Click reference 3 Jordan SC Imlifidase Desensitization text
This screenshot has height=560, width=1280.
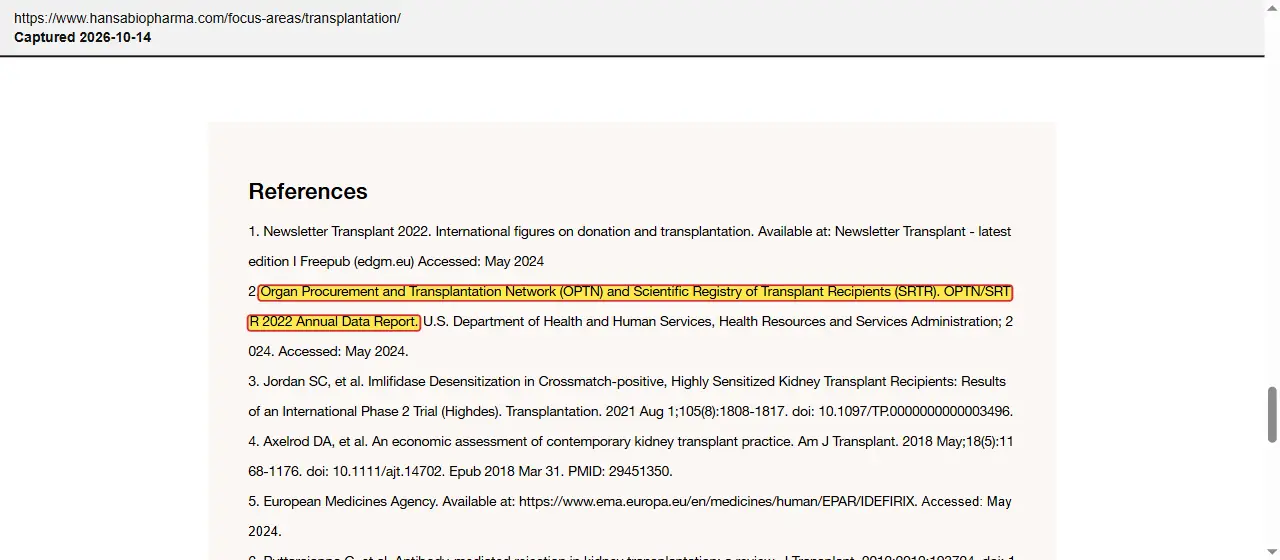click(x=630, y=396)
